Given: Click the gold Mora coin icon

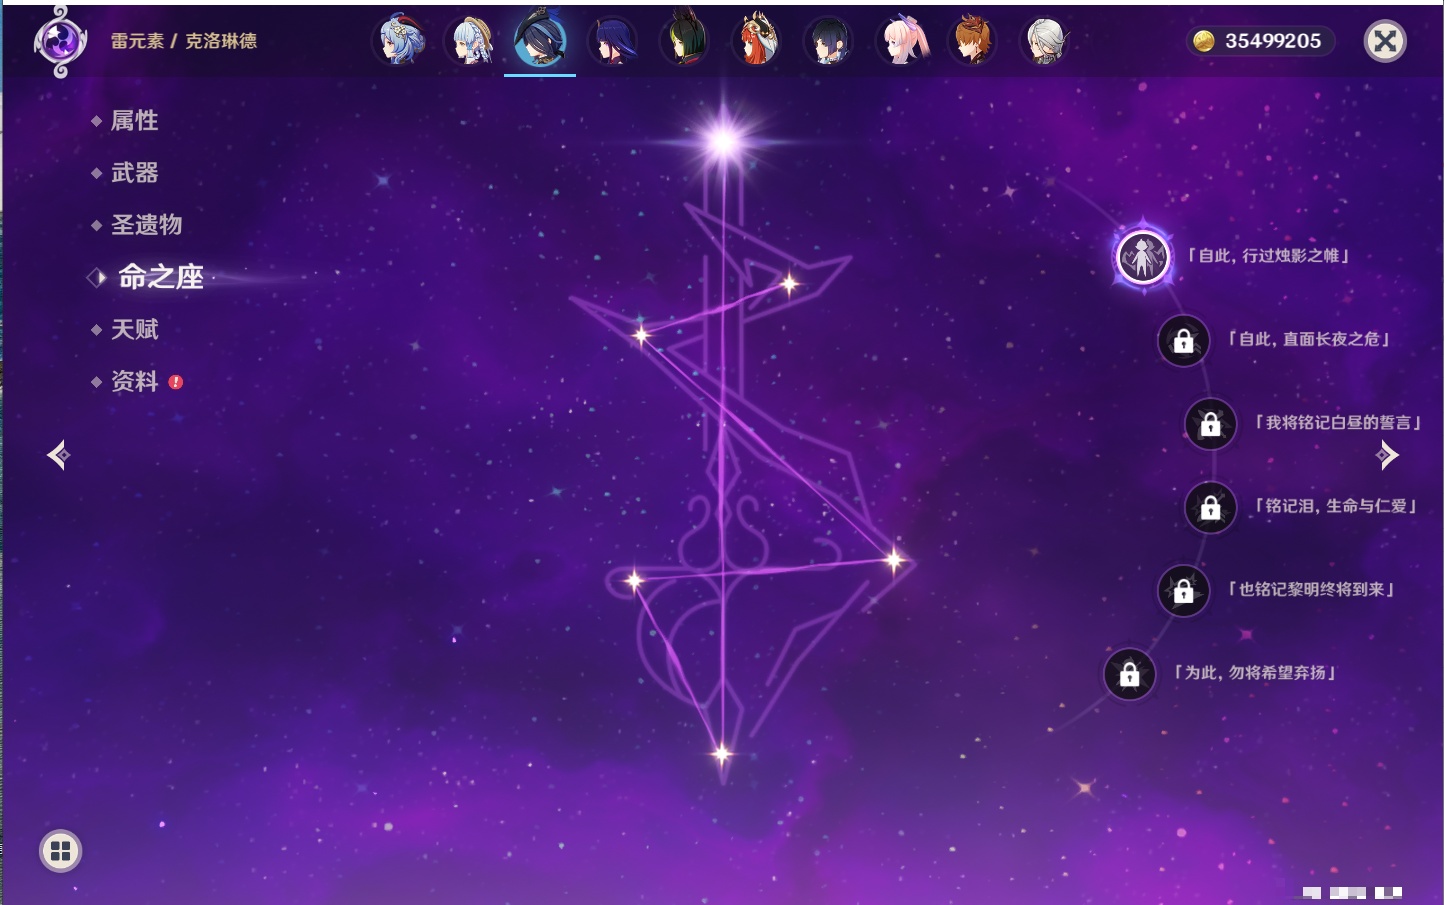Looking at the screenshot, I should (x=1204, y=41).
